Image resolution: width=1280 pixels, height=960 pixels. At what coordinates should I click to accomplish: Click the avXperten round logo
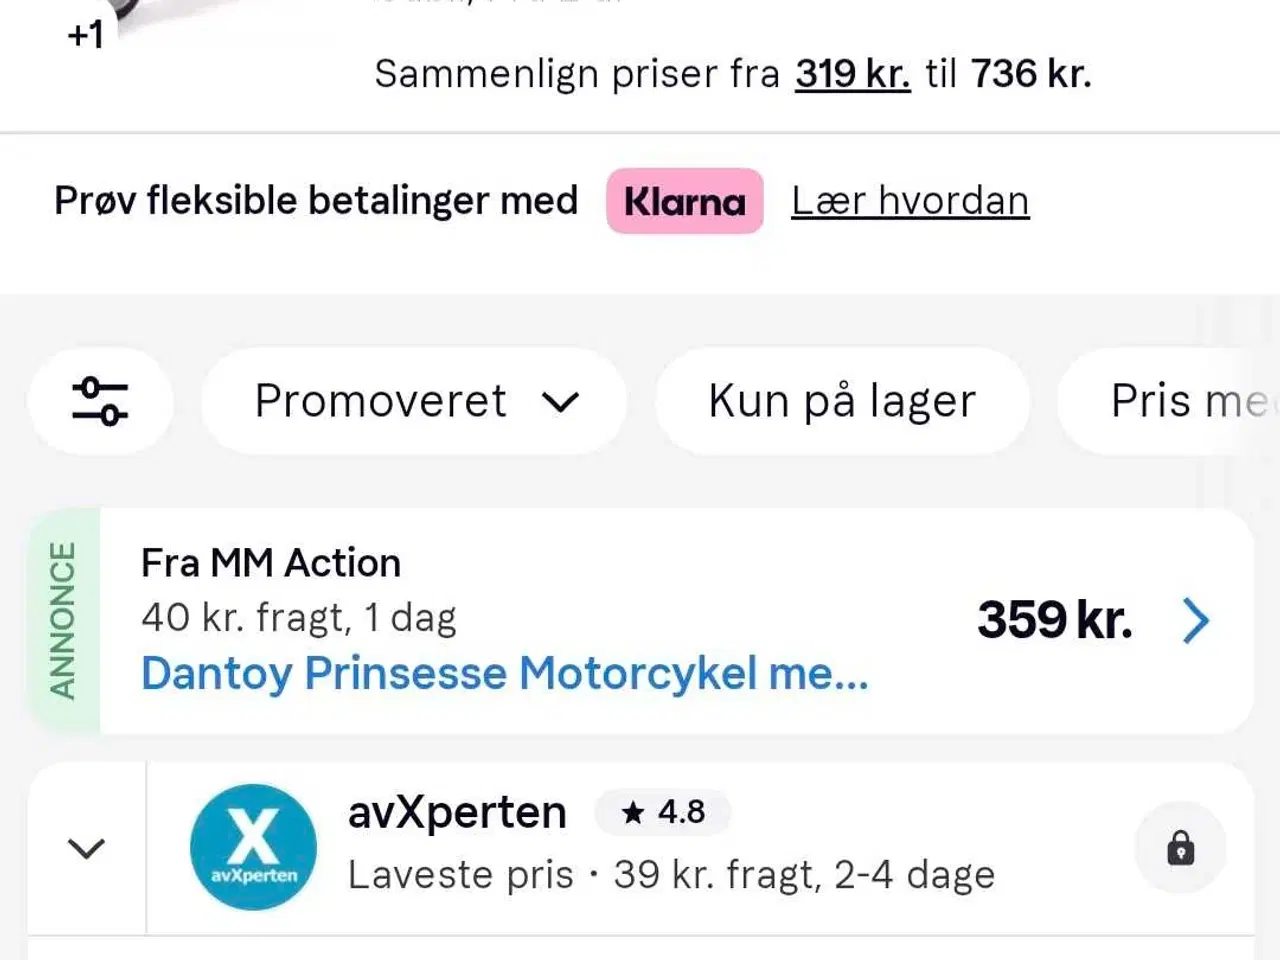[253, 847]
